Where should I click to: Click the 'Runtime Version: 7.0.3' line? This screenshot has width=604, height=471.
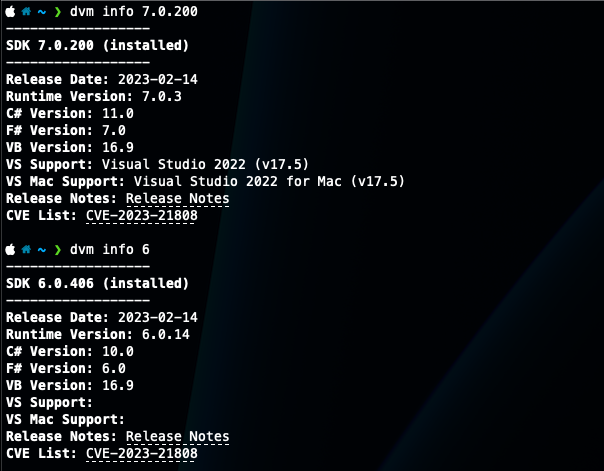coord(94,96)
